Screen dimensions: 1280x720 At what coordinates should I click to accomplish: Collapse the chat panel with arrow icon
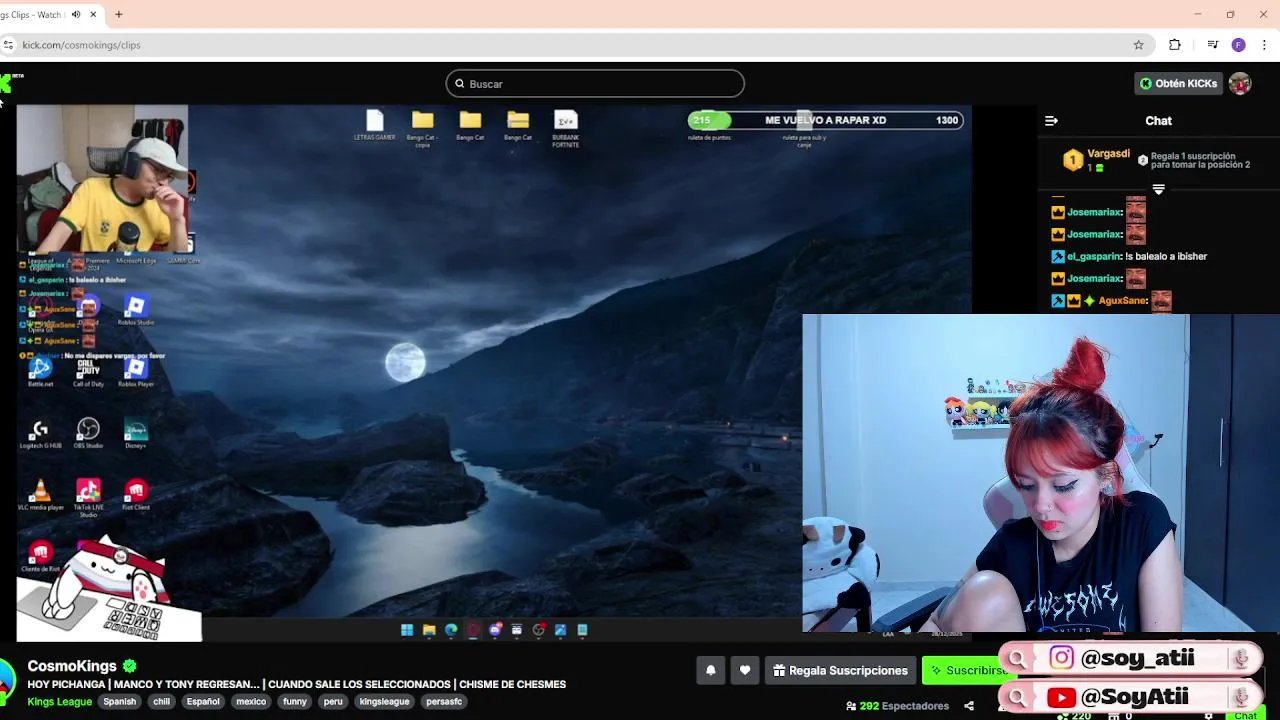pos(1051,120)
